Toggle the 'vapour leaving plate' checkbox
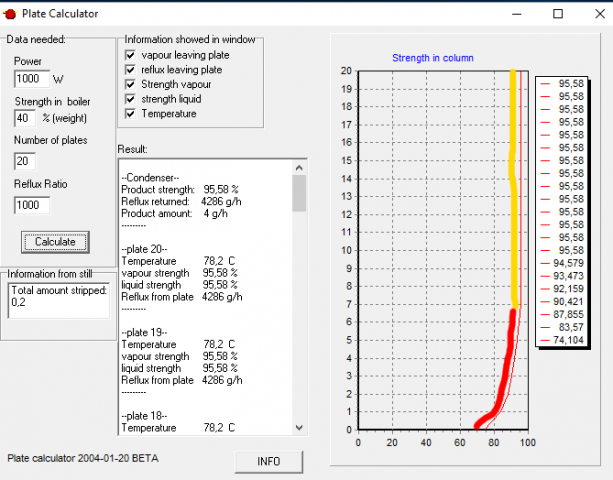 tap(130, 56)
